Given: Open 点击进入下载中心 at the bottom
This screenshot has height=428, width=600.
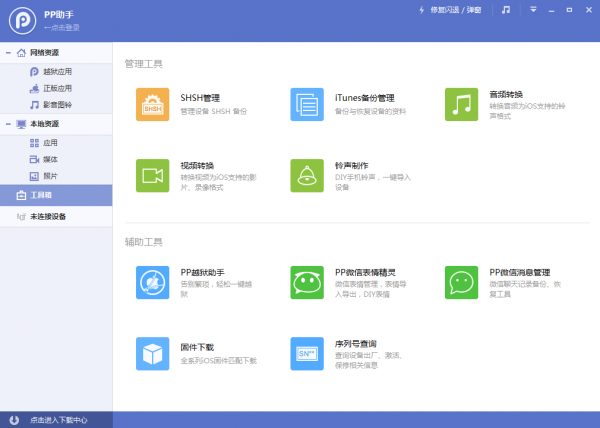Looking at the screenshot, I should (59, 420).
